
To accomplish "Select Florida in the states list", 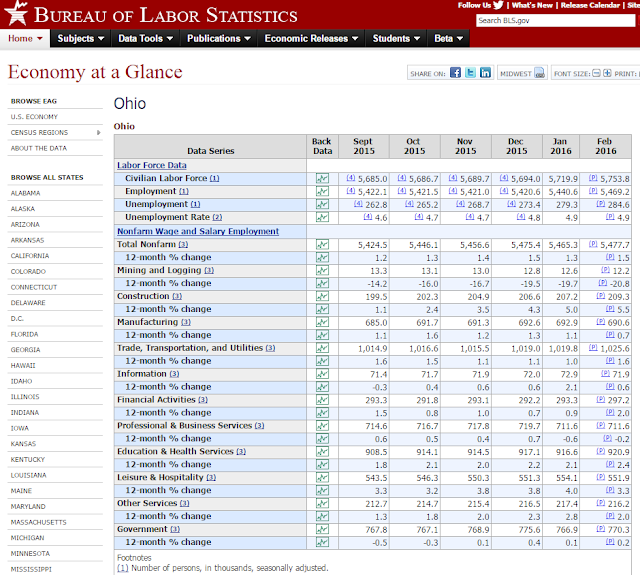I will (x=24, y=334).
